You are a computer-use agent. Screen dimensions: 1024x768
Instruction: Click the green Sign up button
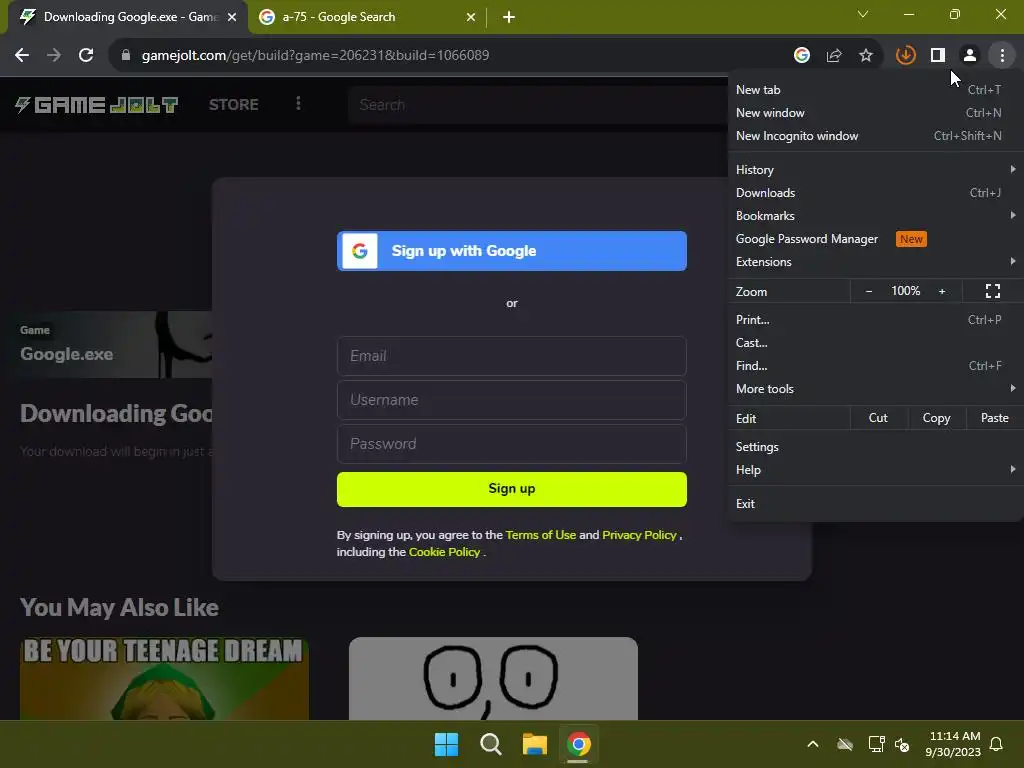(x=511, y=489)
